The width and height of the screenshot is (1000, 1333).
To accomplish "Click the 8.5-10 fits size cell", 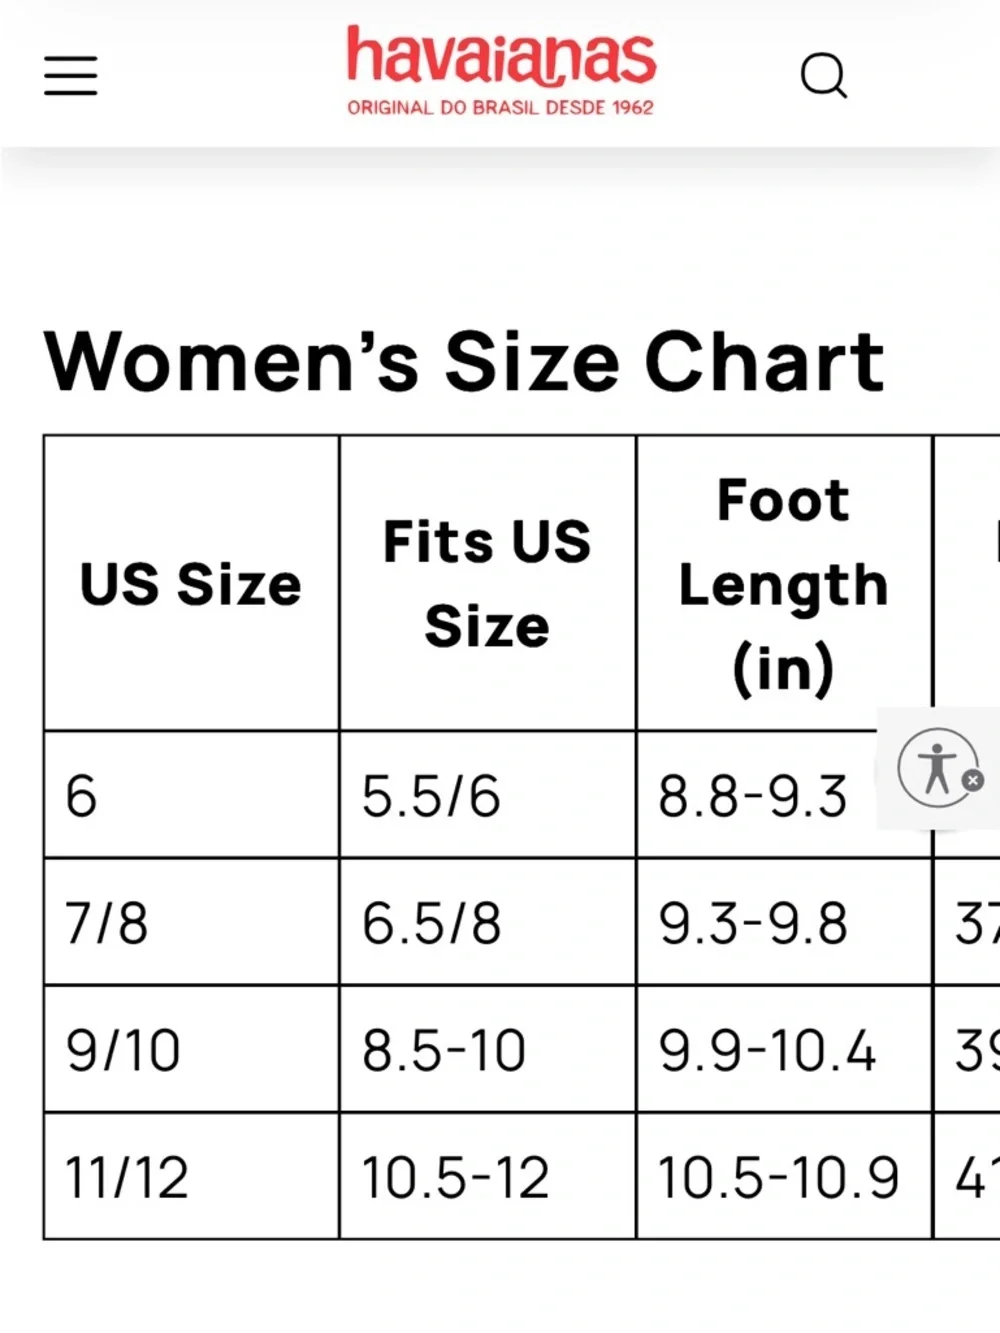I will (487, 1049).
